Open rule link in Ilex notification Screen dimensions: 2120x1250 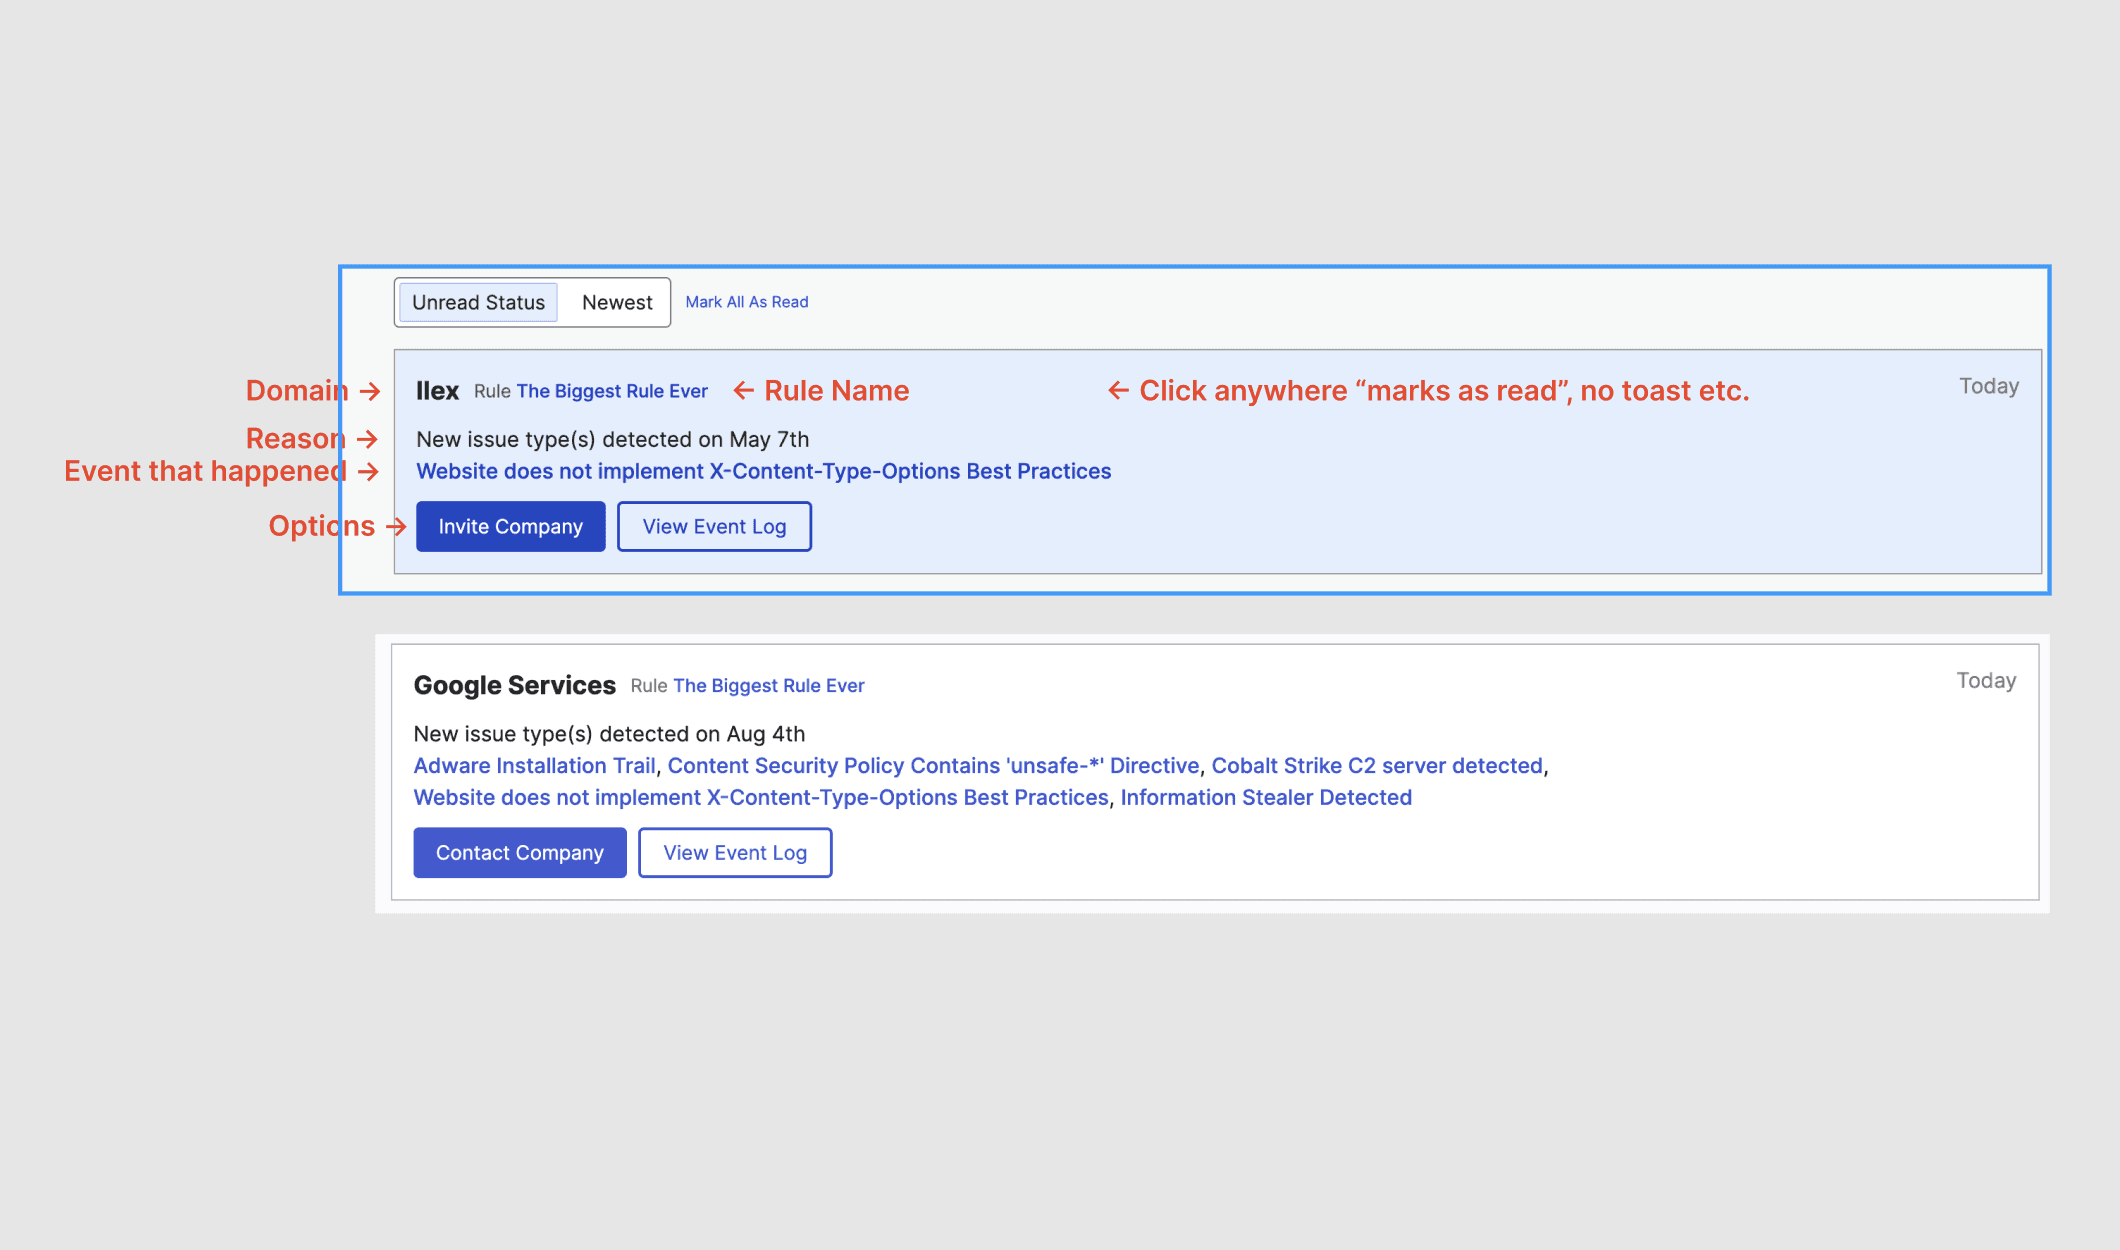[x=612, y=391]
